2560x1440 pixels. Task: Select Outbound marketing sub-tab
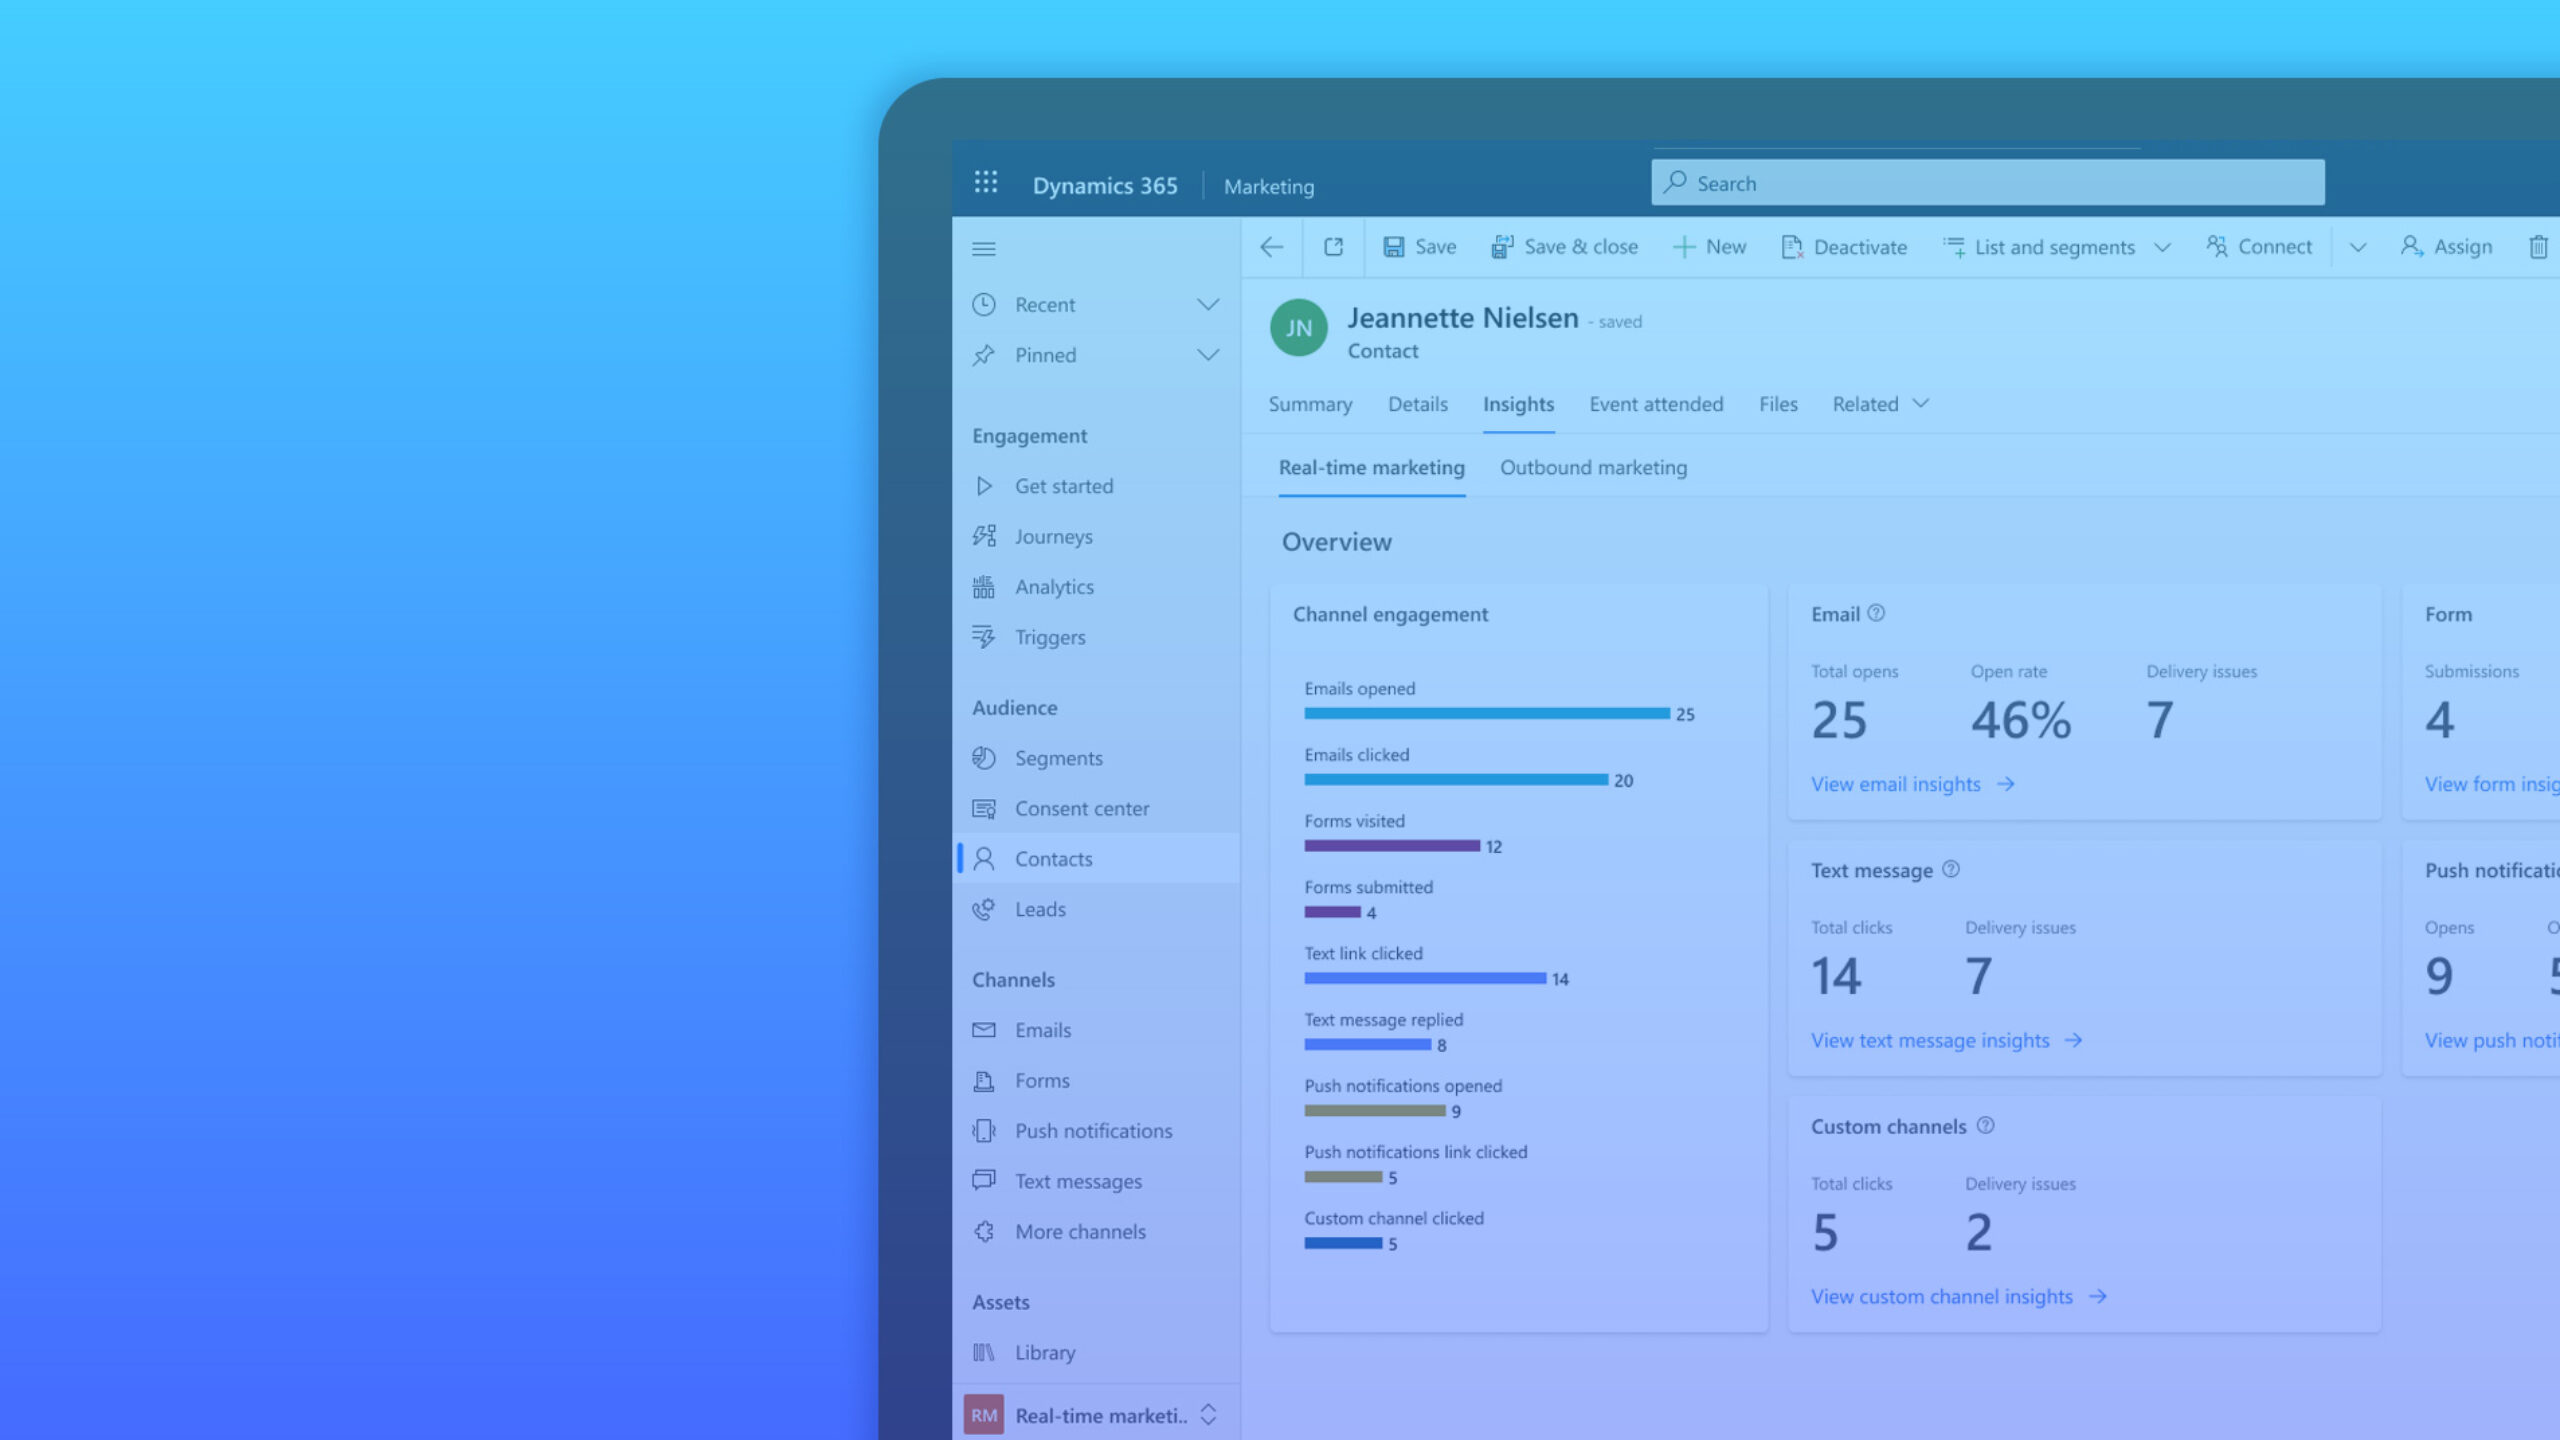click(1593, 468)
